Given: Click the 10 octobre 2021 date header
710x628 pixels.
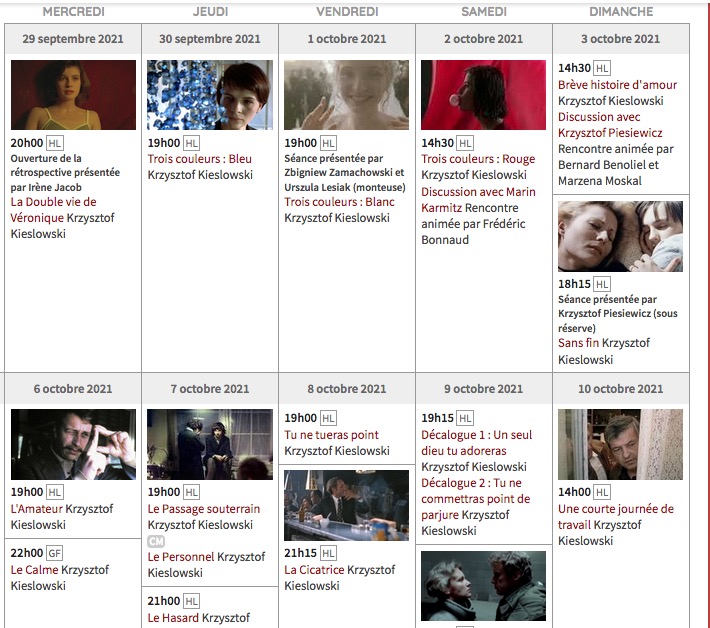Looking at the screenshot, I should [x=621, y=389].
